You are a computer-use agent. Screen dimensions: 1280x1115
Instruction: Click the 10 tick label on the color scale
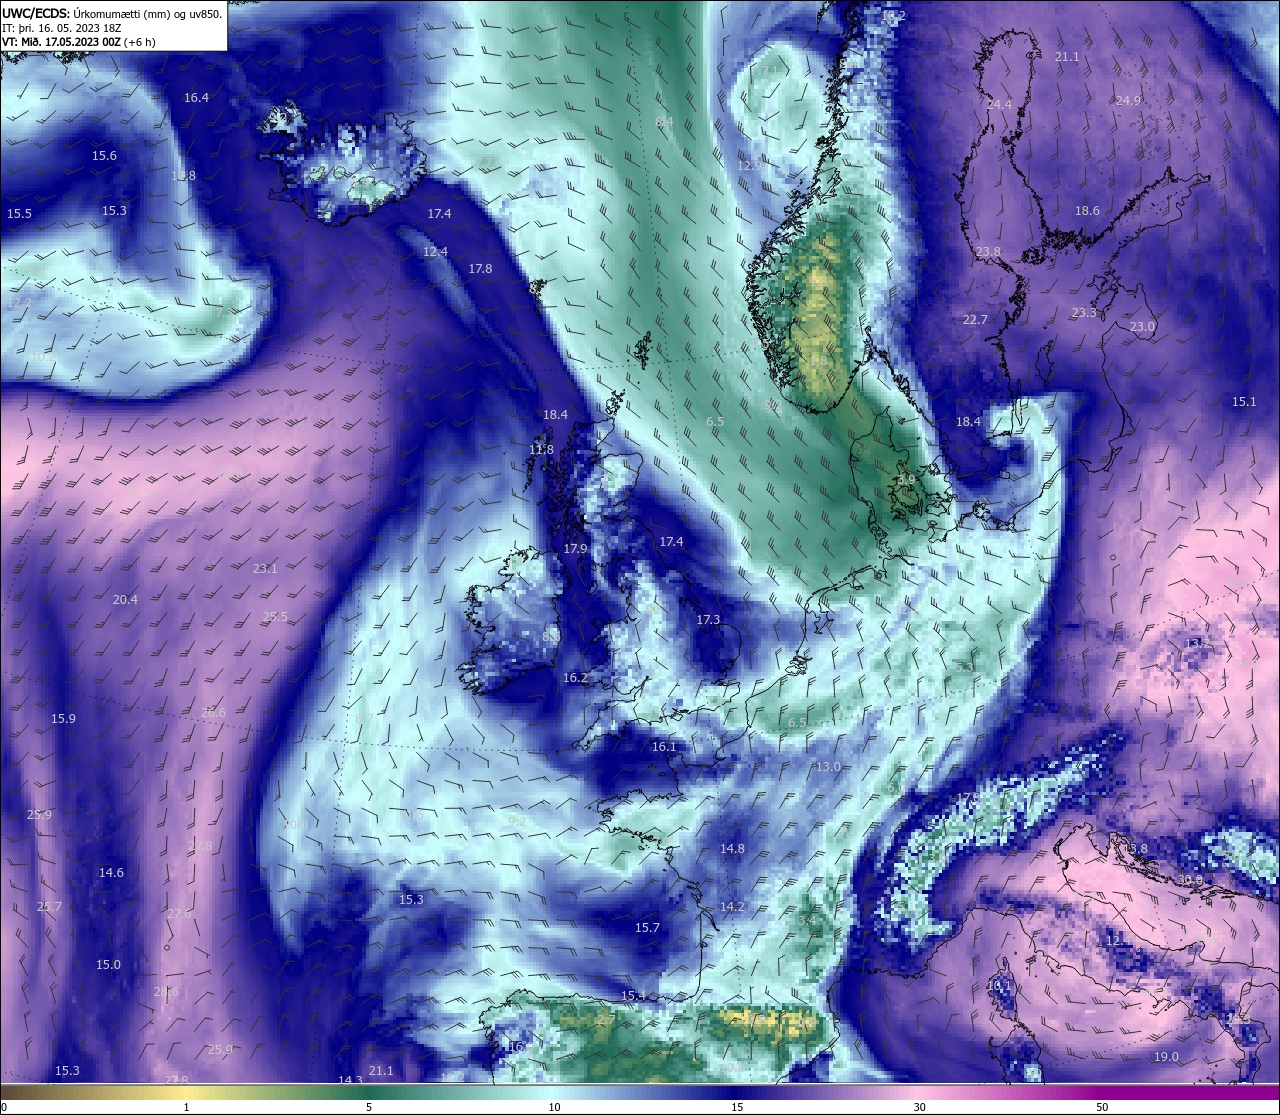(x=554, y=1107)
